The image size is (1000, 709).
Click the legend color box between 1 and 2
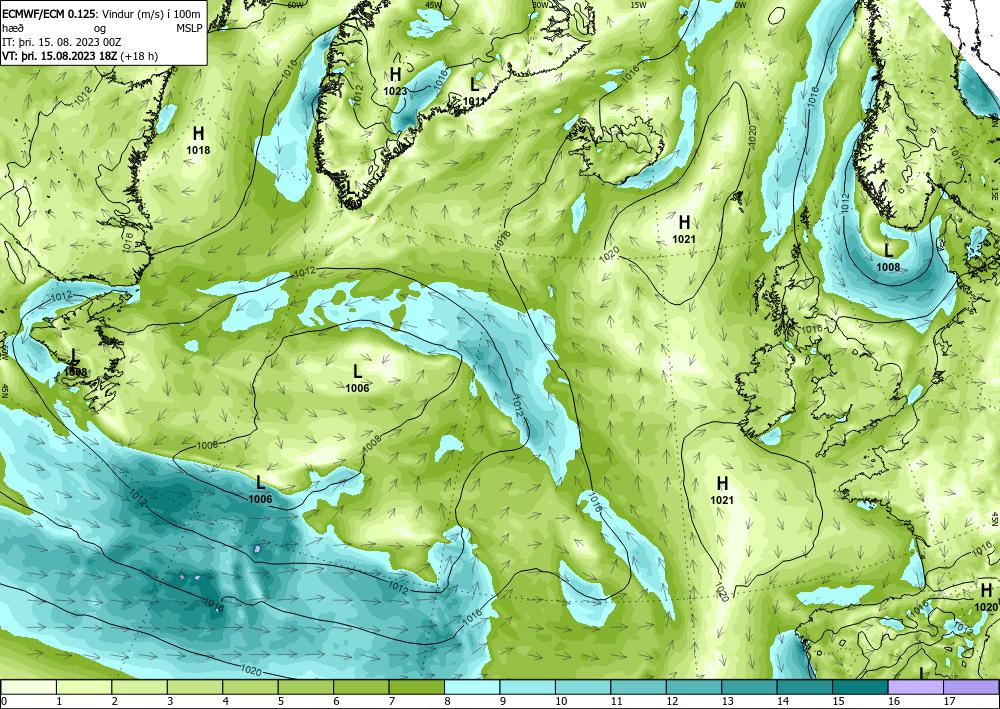tap(84, 687)
